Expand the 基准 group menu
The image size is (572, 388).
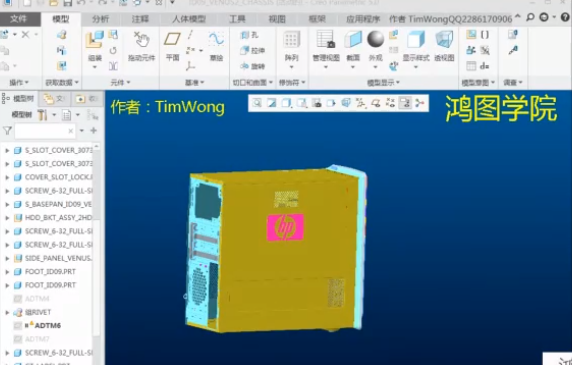(x=194, y=83)
